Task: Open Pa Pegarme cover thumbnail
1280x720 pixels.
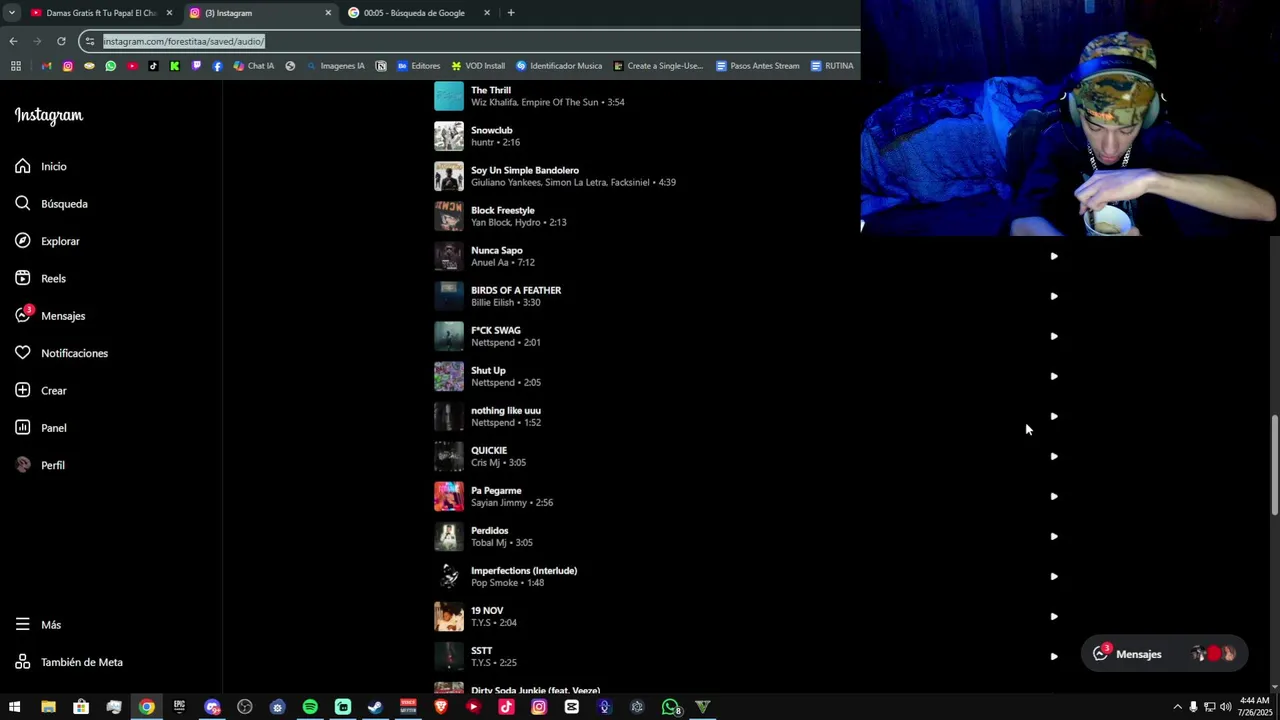Action: 449,496
